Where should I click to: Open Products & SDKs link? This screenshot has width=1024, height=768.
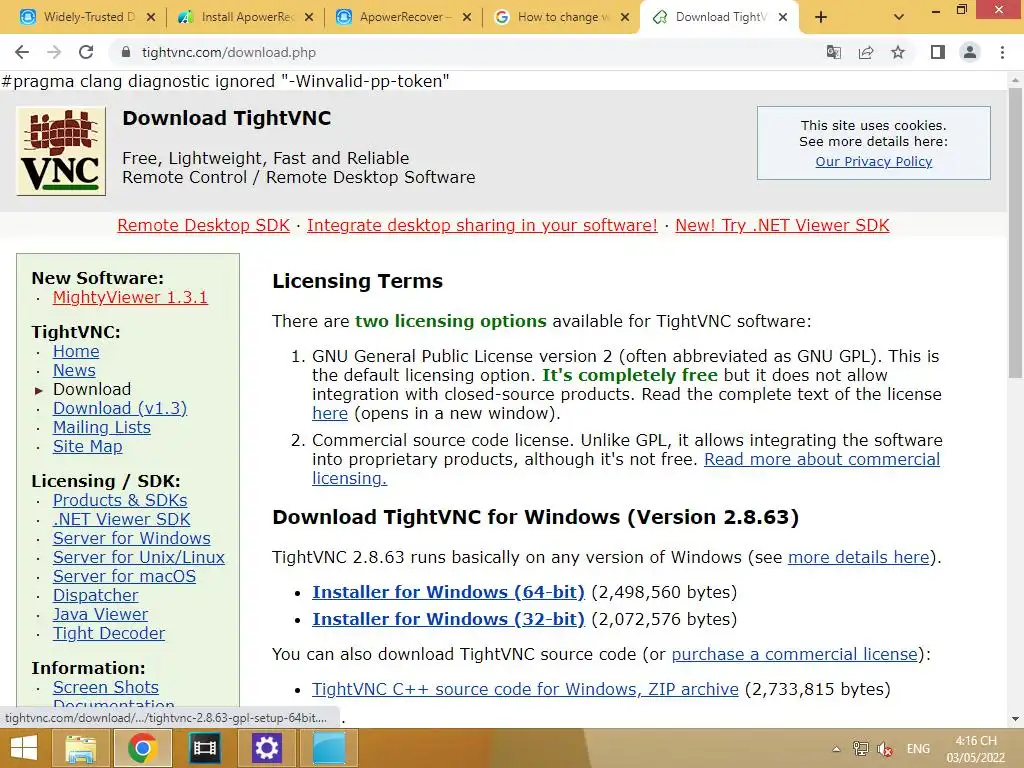click(120, 500)
